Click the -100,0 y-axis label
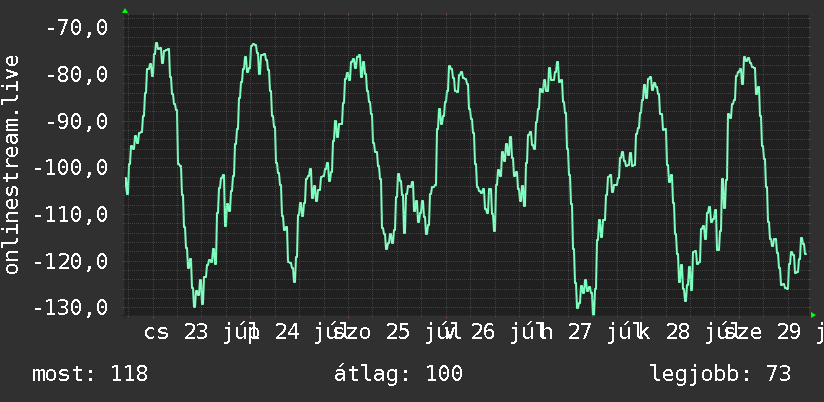824x402 pixels. [x=71, y=168]
